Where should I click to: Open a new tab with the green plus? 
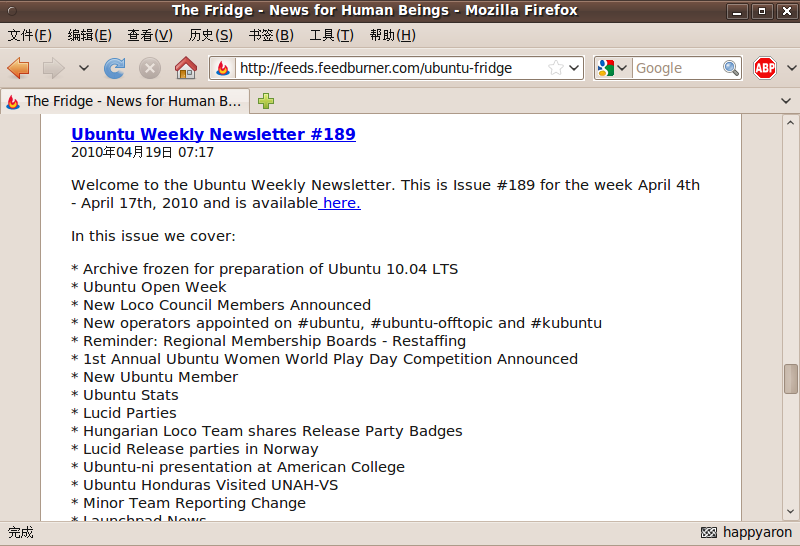pos(266,101)
